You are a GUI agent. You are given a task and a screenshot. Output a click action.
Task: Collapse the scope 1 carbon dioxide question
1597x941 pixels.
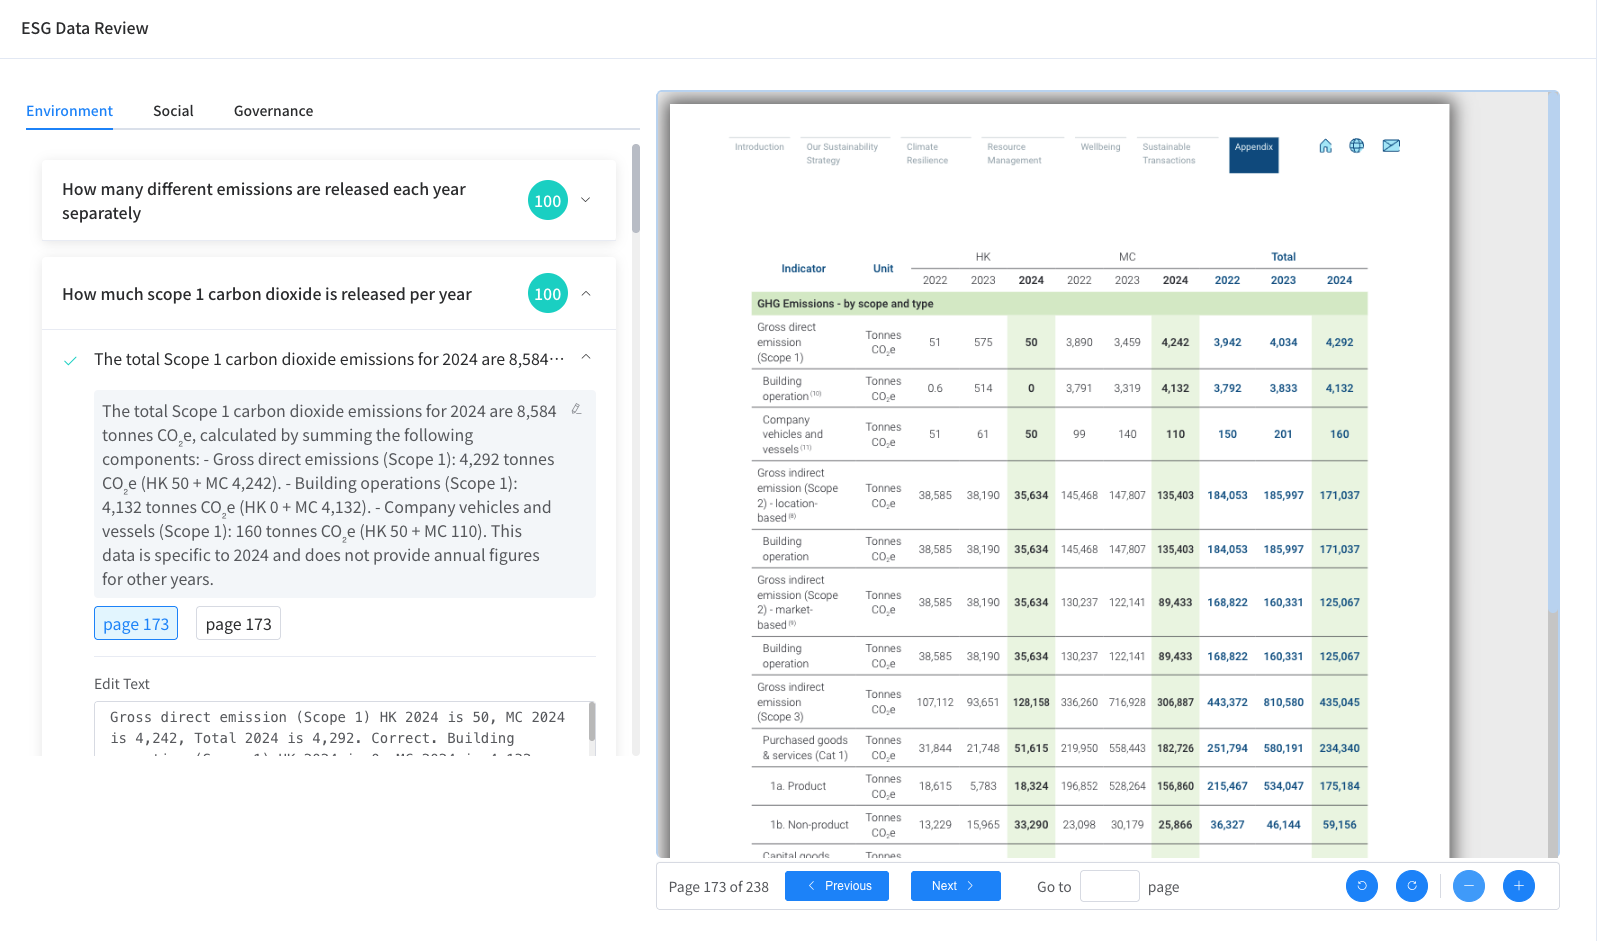tap(586, 294)
